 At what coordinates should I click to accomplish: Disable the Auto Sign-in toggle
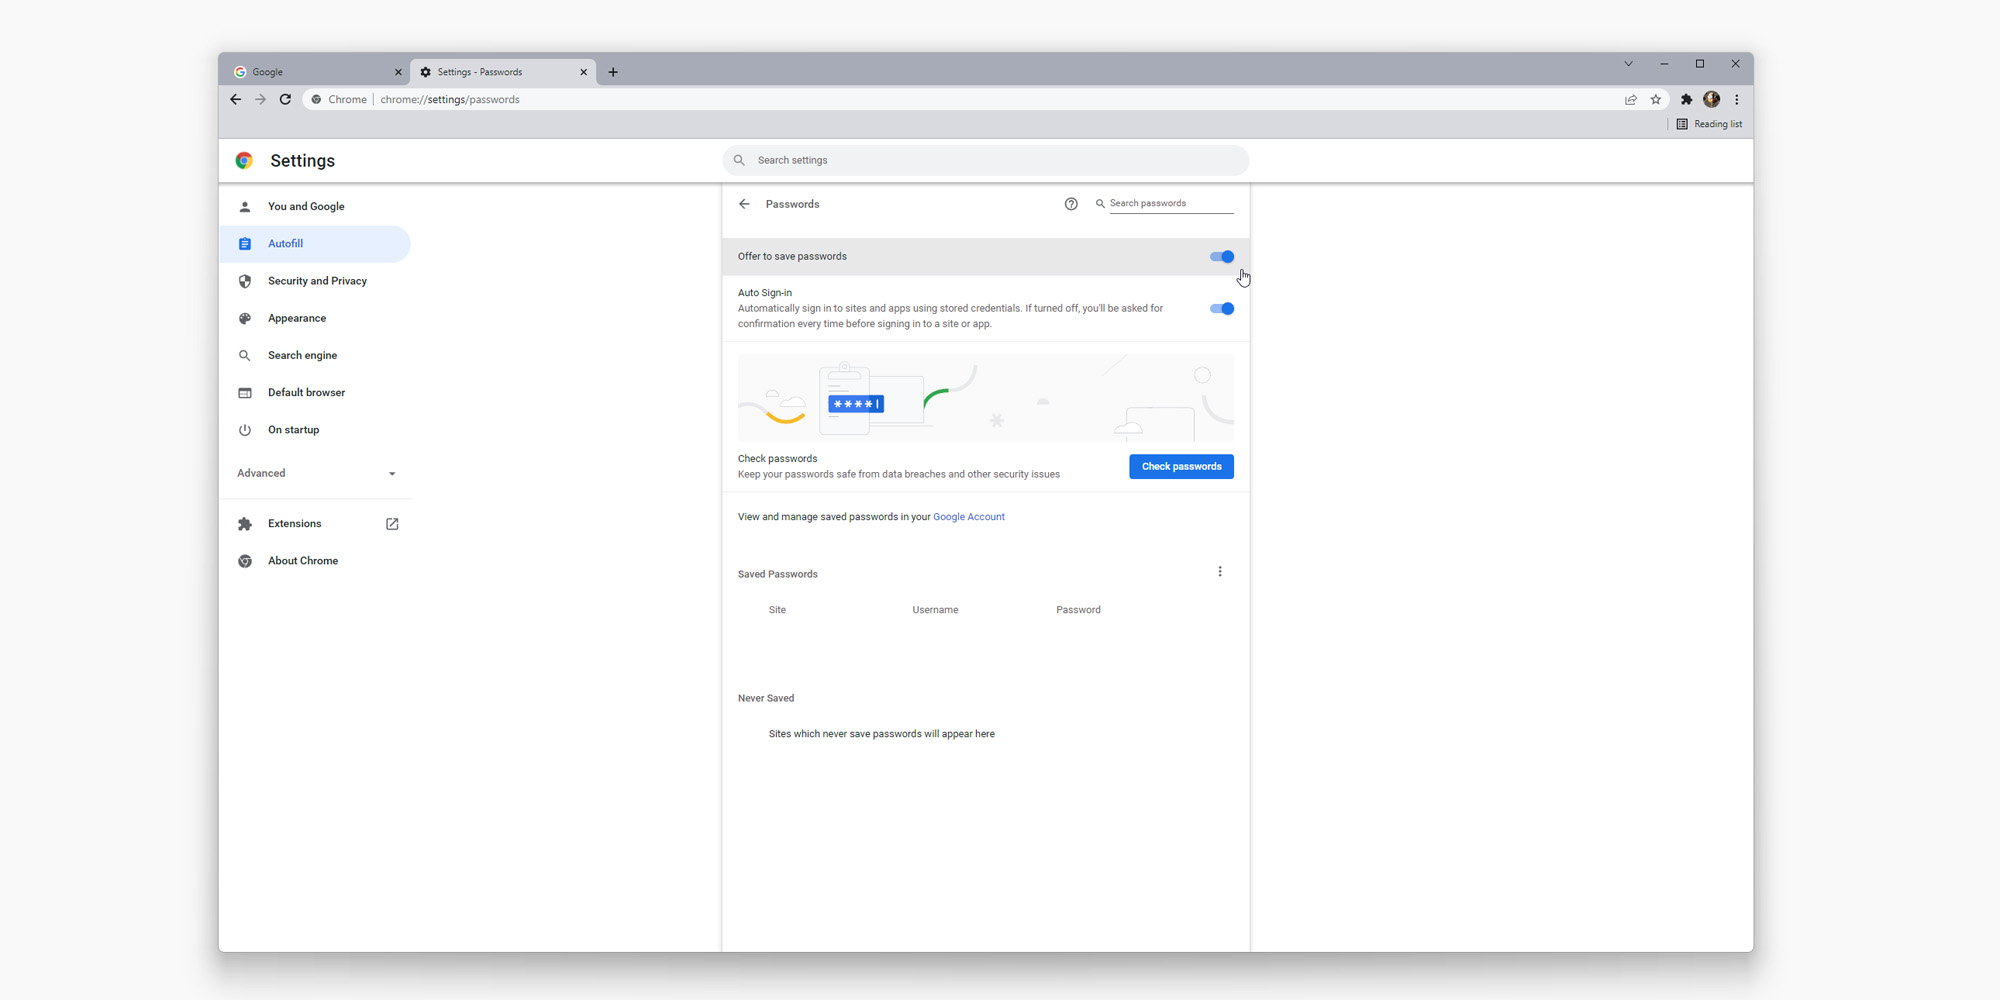click(x=1221, y=309)
